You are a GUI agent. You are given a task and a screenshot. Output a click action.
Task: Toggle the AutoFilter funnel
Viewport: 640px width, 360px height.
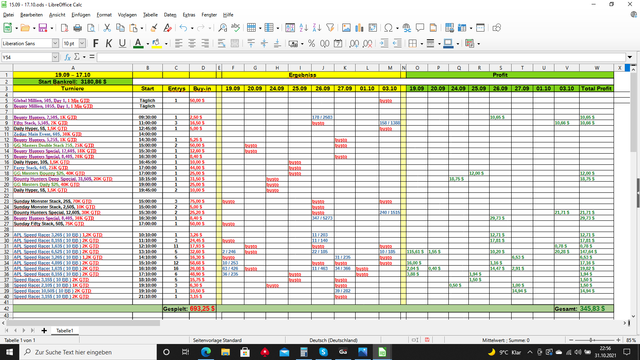point(330,28)
